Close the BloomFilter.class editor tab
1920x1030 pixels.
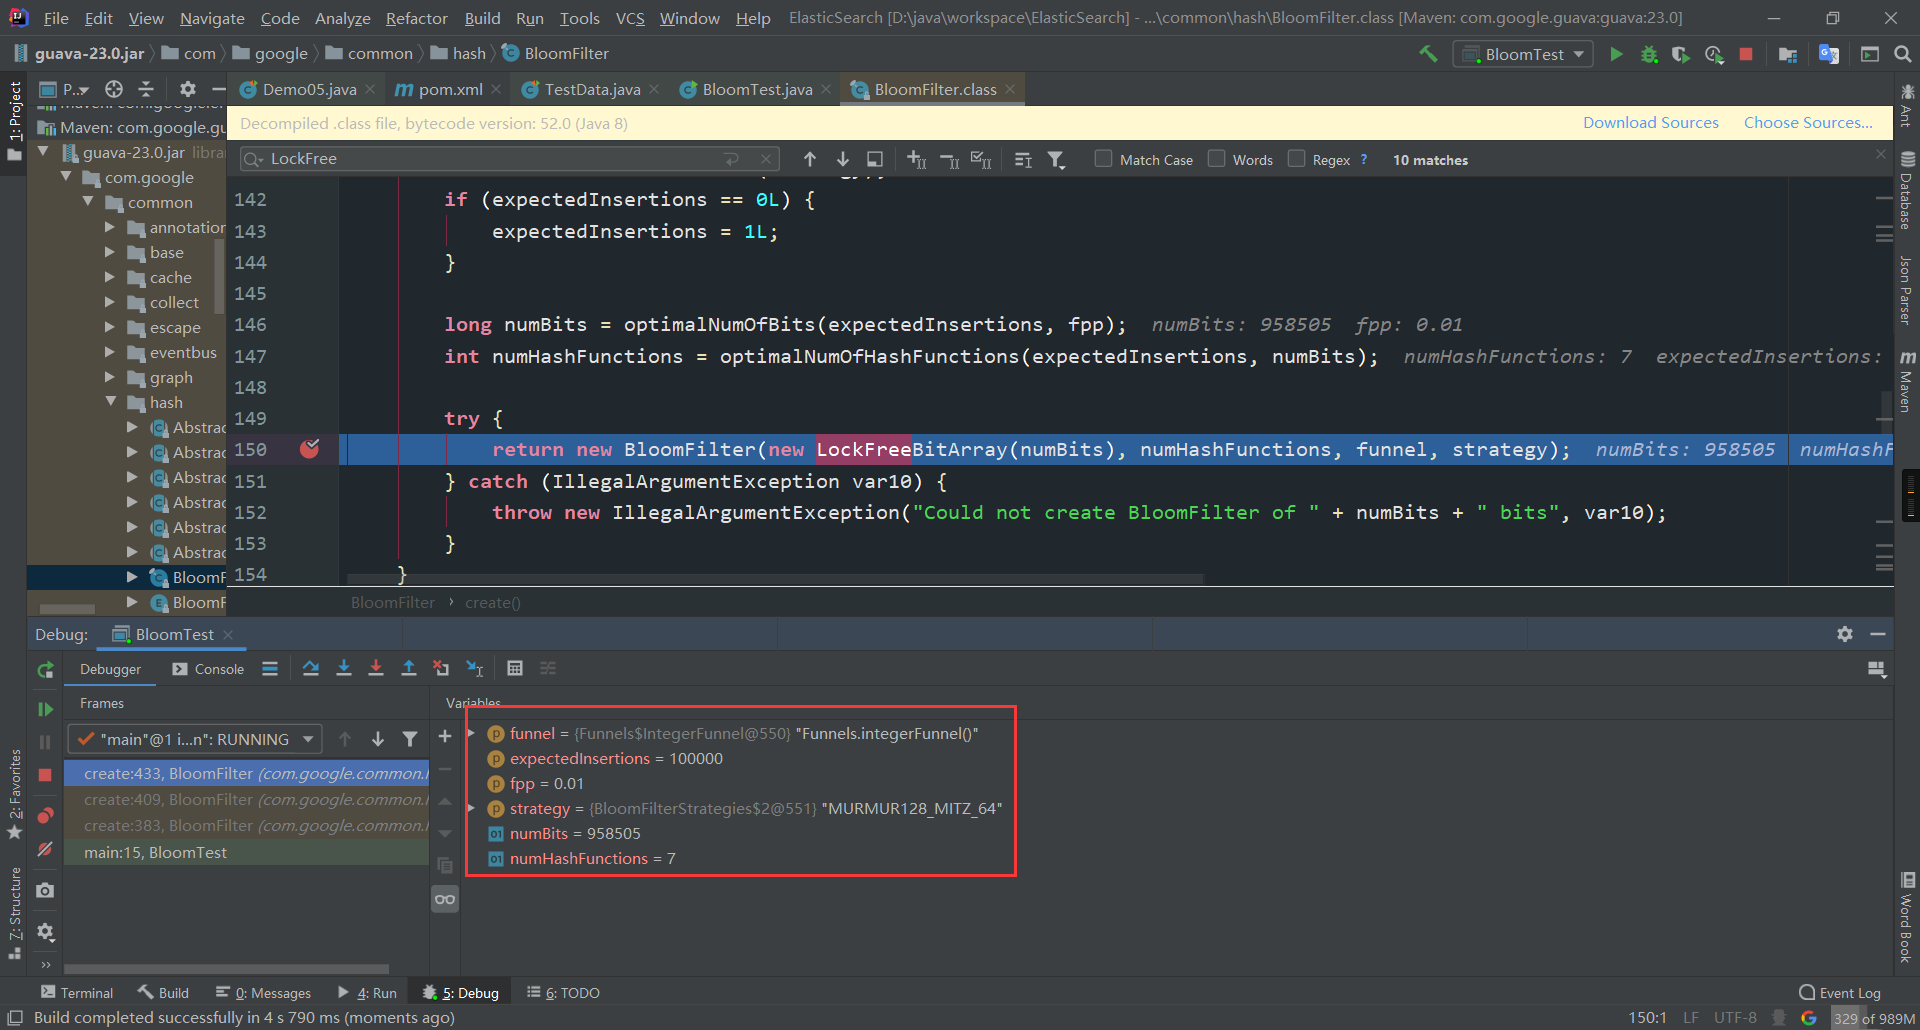click(x=1010, y=89)
